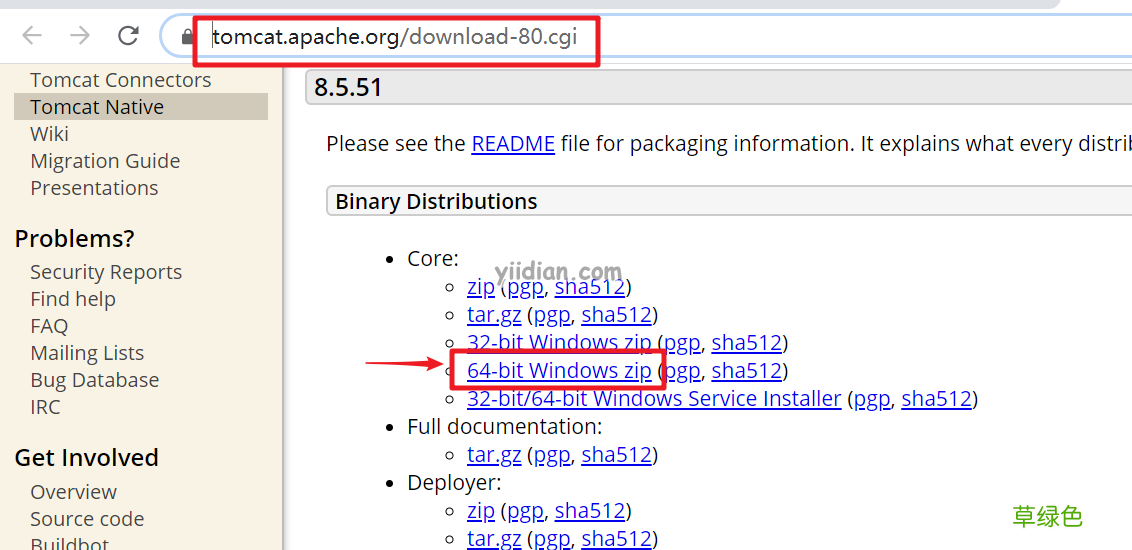Open 32-bit/64-bit Windows Service Installer link

click(654, 399)
